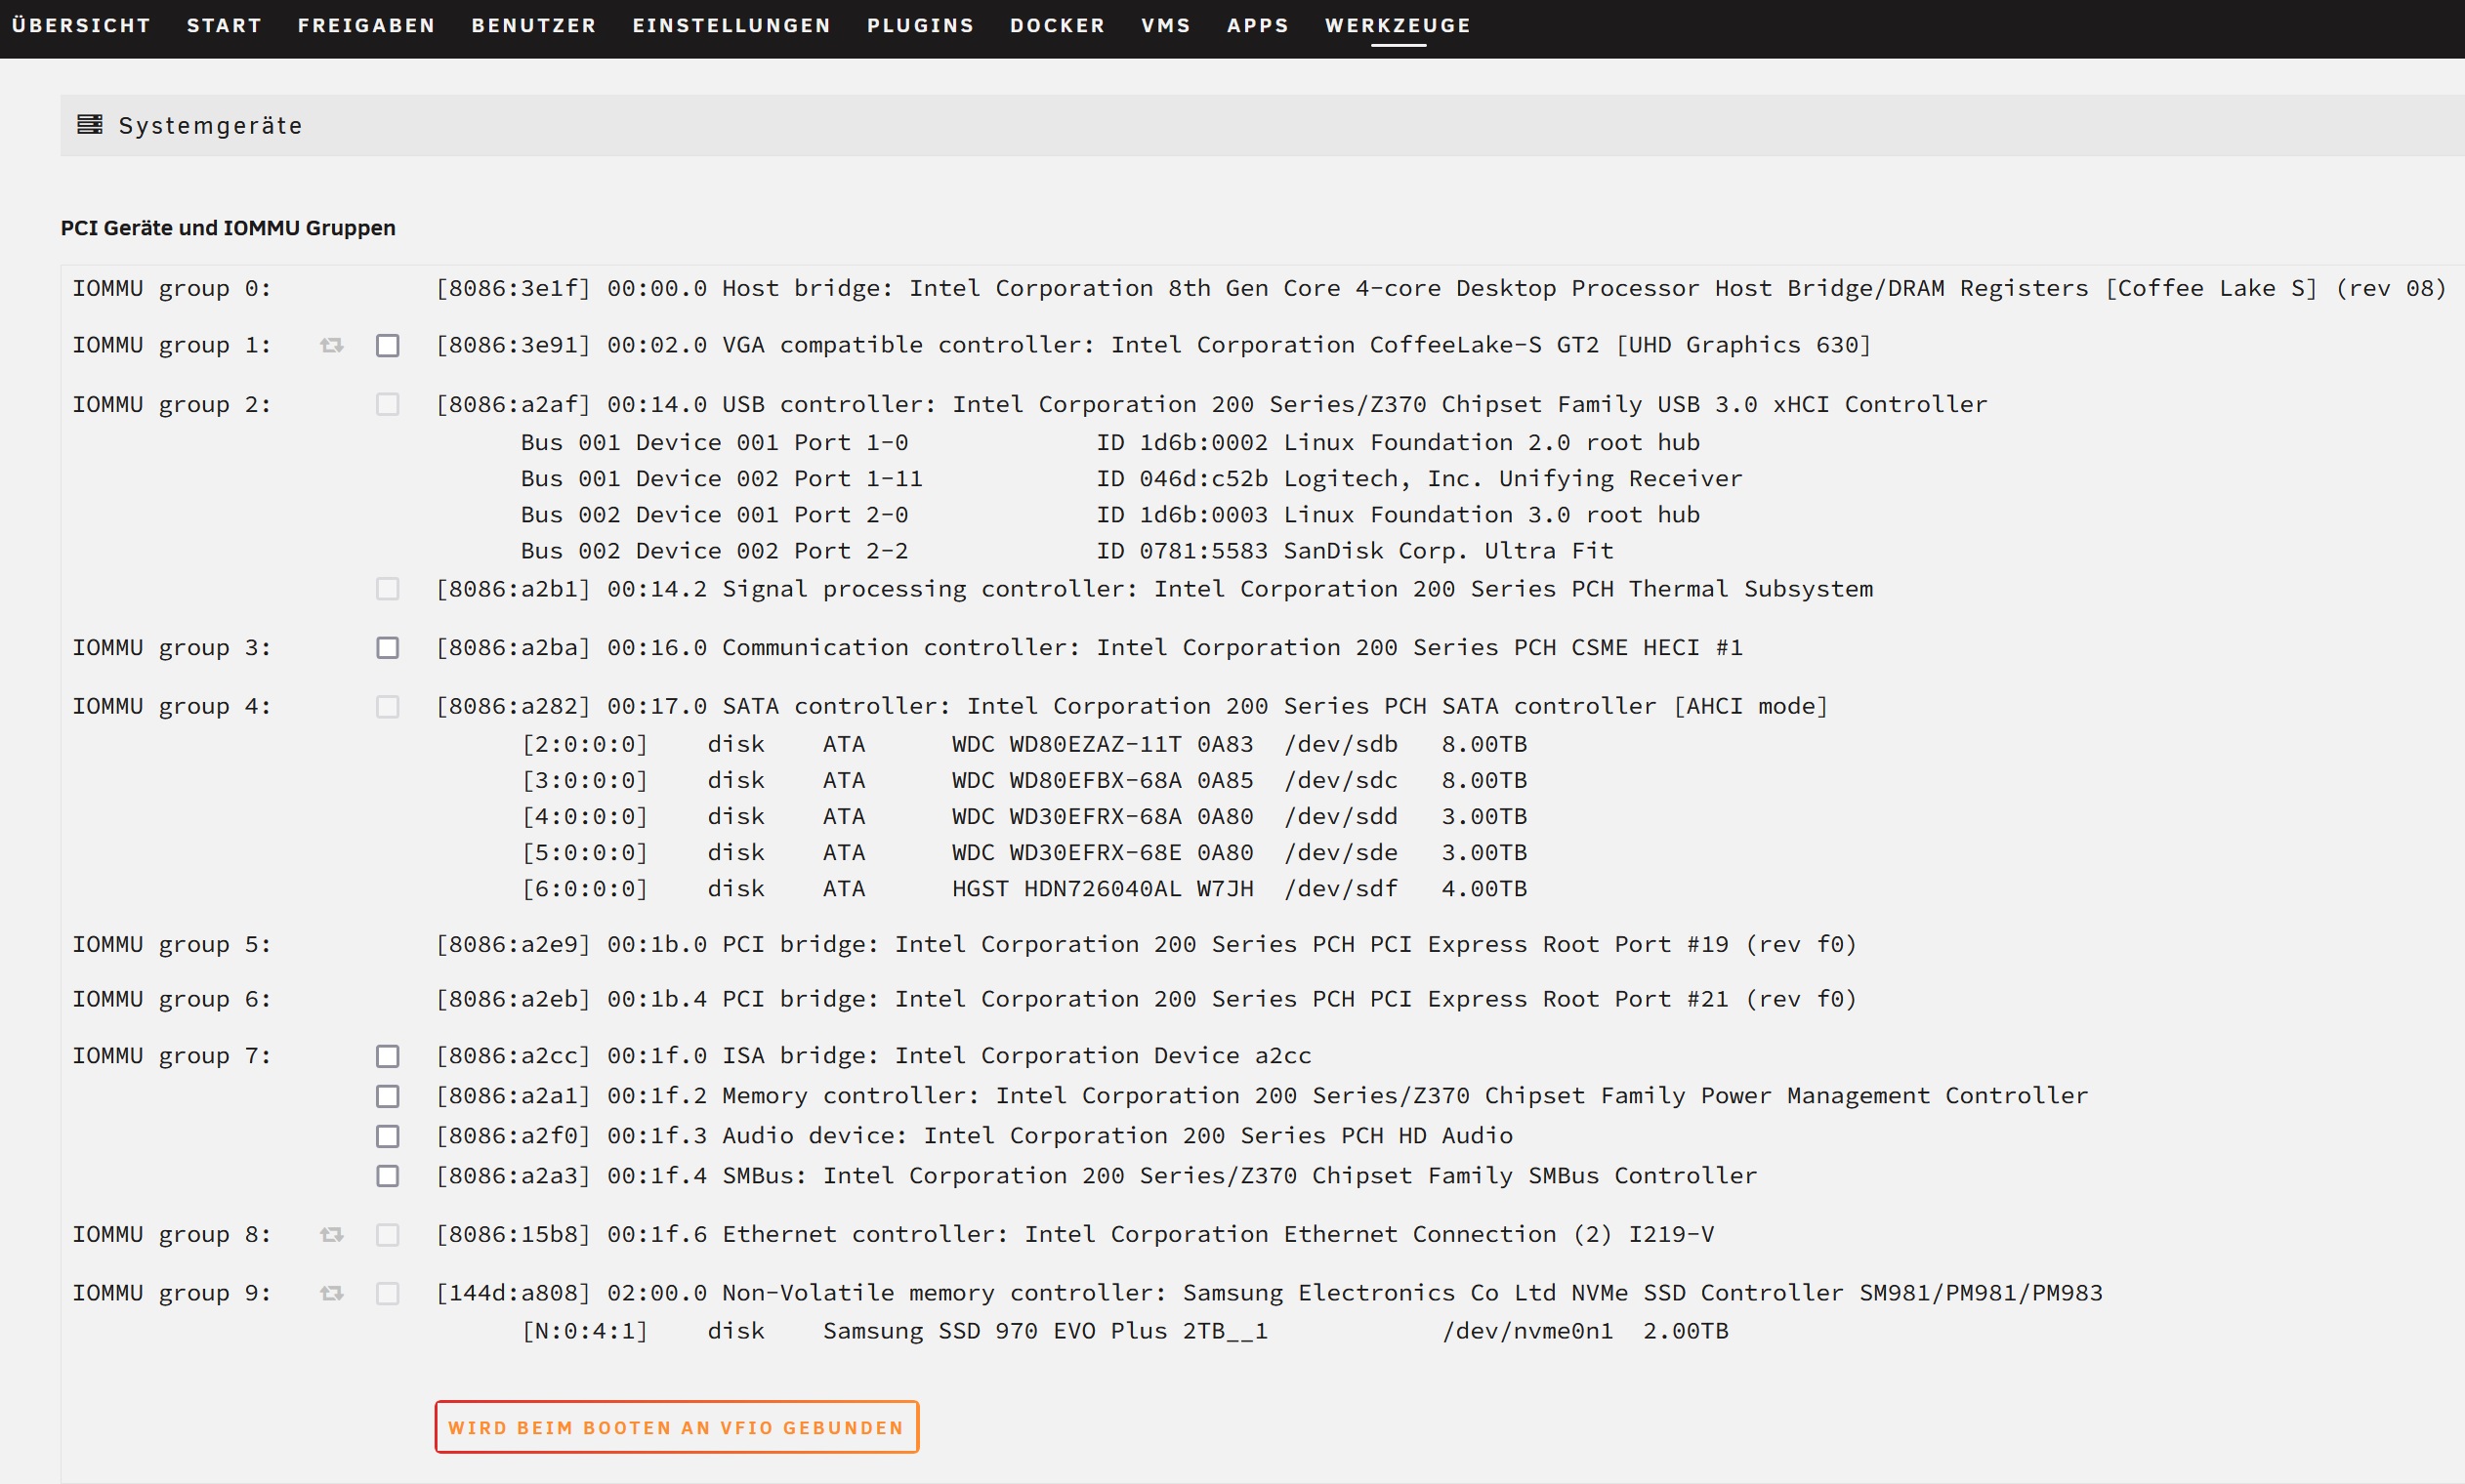Check the VGA compatible controller checkbox
This screenshot has height=1484, width=2465.
click(388, 346)
